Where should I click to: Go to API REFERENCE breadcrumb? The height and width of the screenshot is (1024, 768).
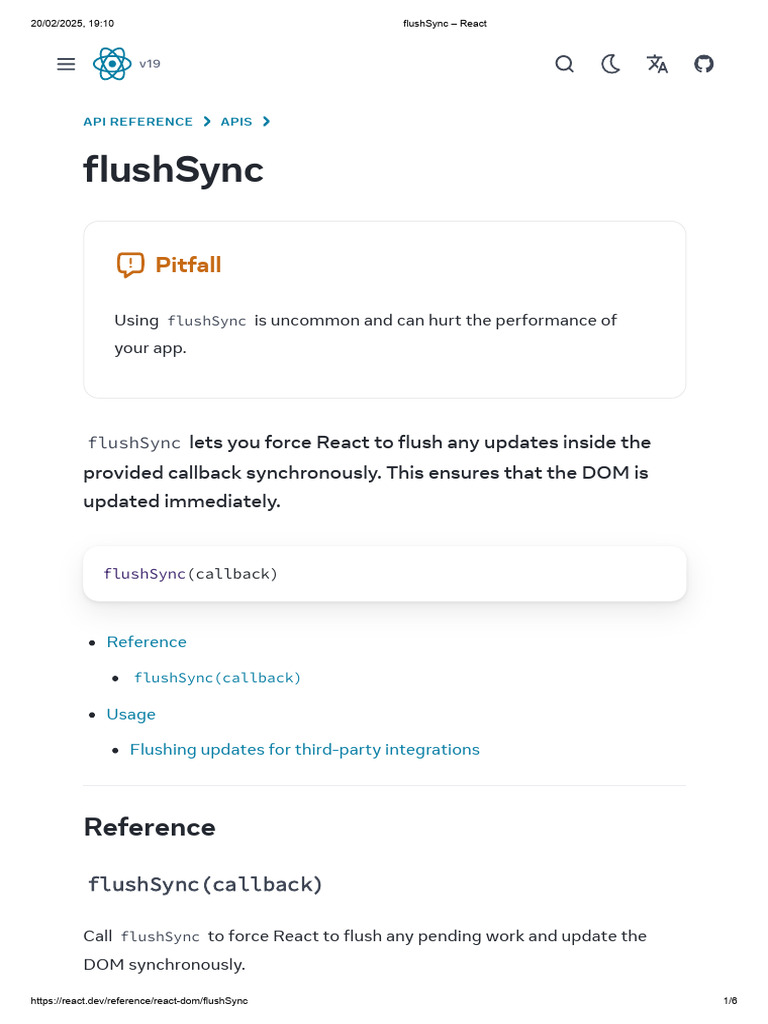138,122
